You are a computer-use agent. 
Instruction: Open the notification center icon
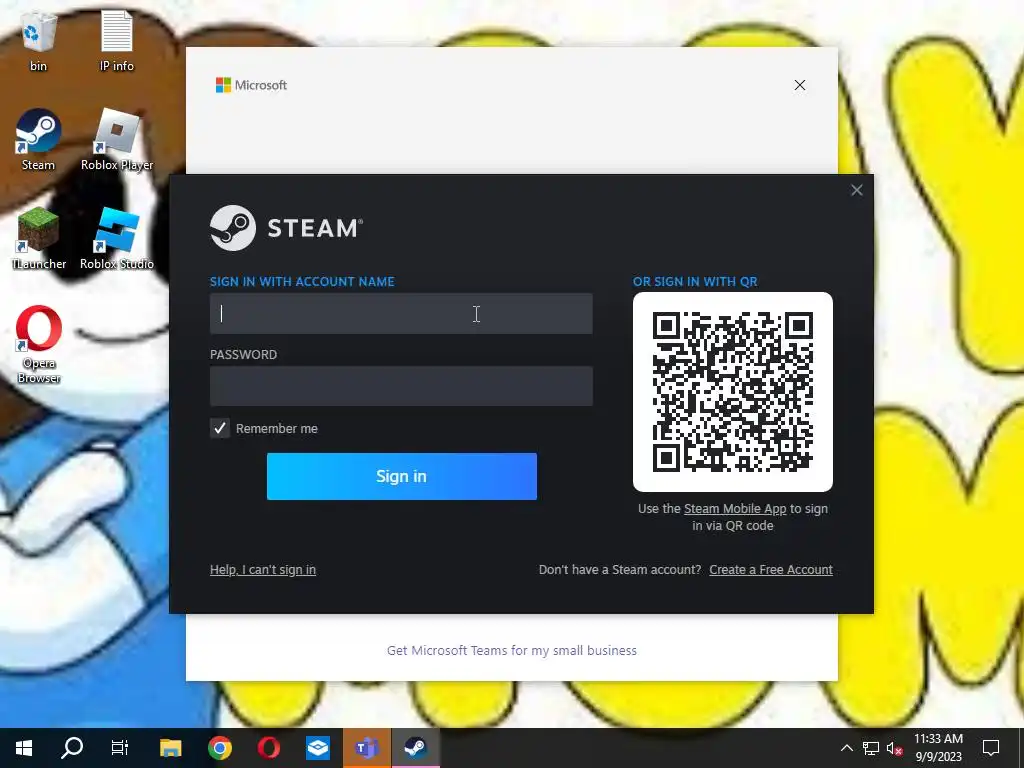pyautogui.click(x=991, y=748)
